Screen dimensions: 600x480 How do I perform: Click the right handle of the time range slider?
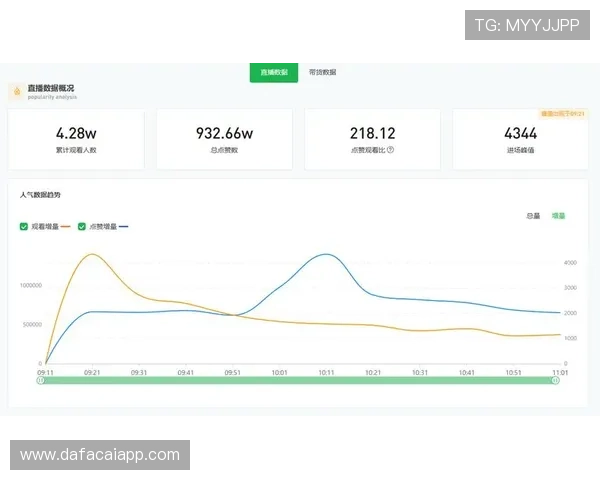(x=555, y=380)
